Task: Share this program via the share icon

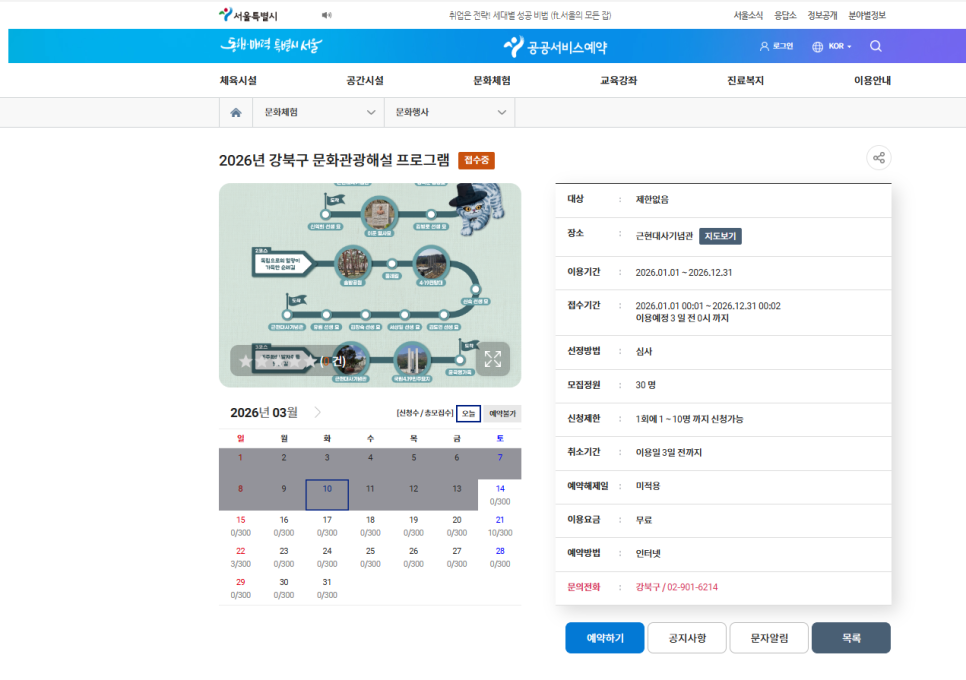Action: (x=878, y=157)
